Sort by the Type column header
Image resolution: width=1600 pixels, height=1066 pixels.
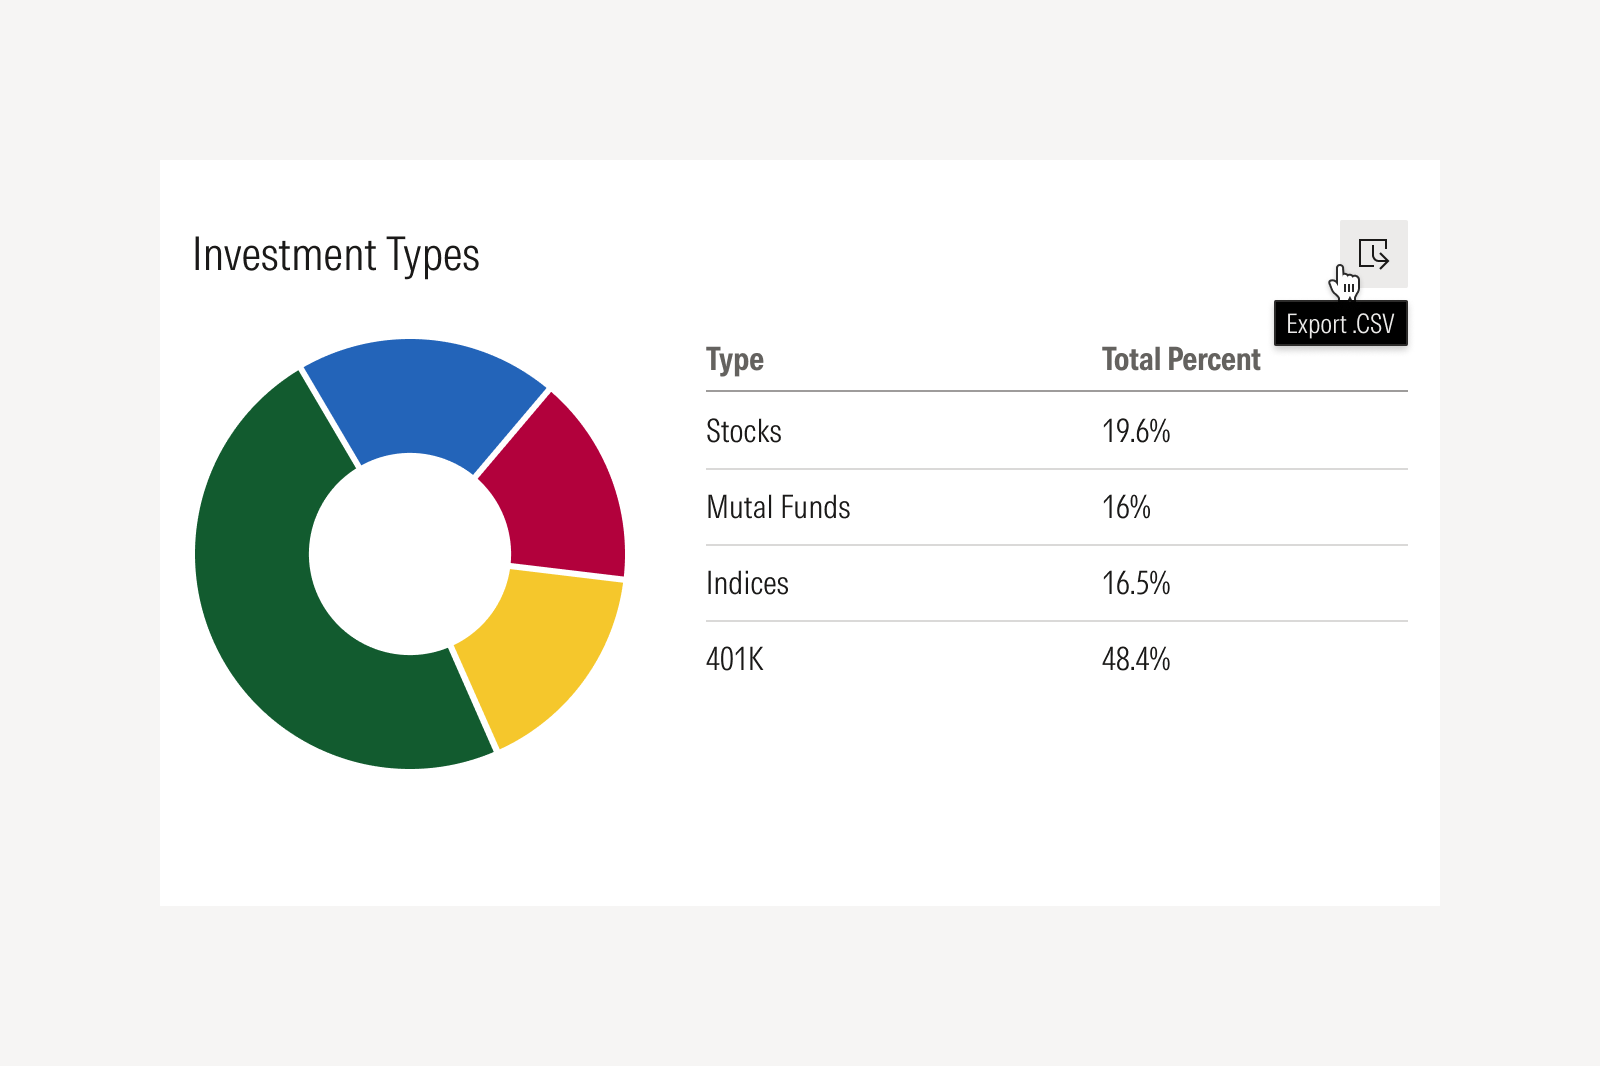(x=735, y=359)
